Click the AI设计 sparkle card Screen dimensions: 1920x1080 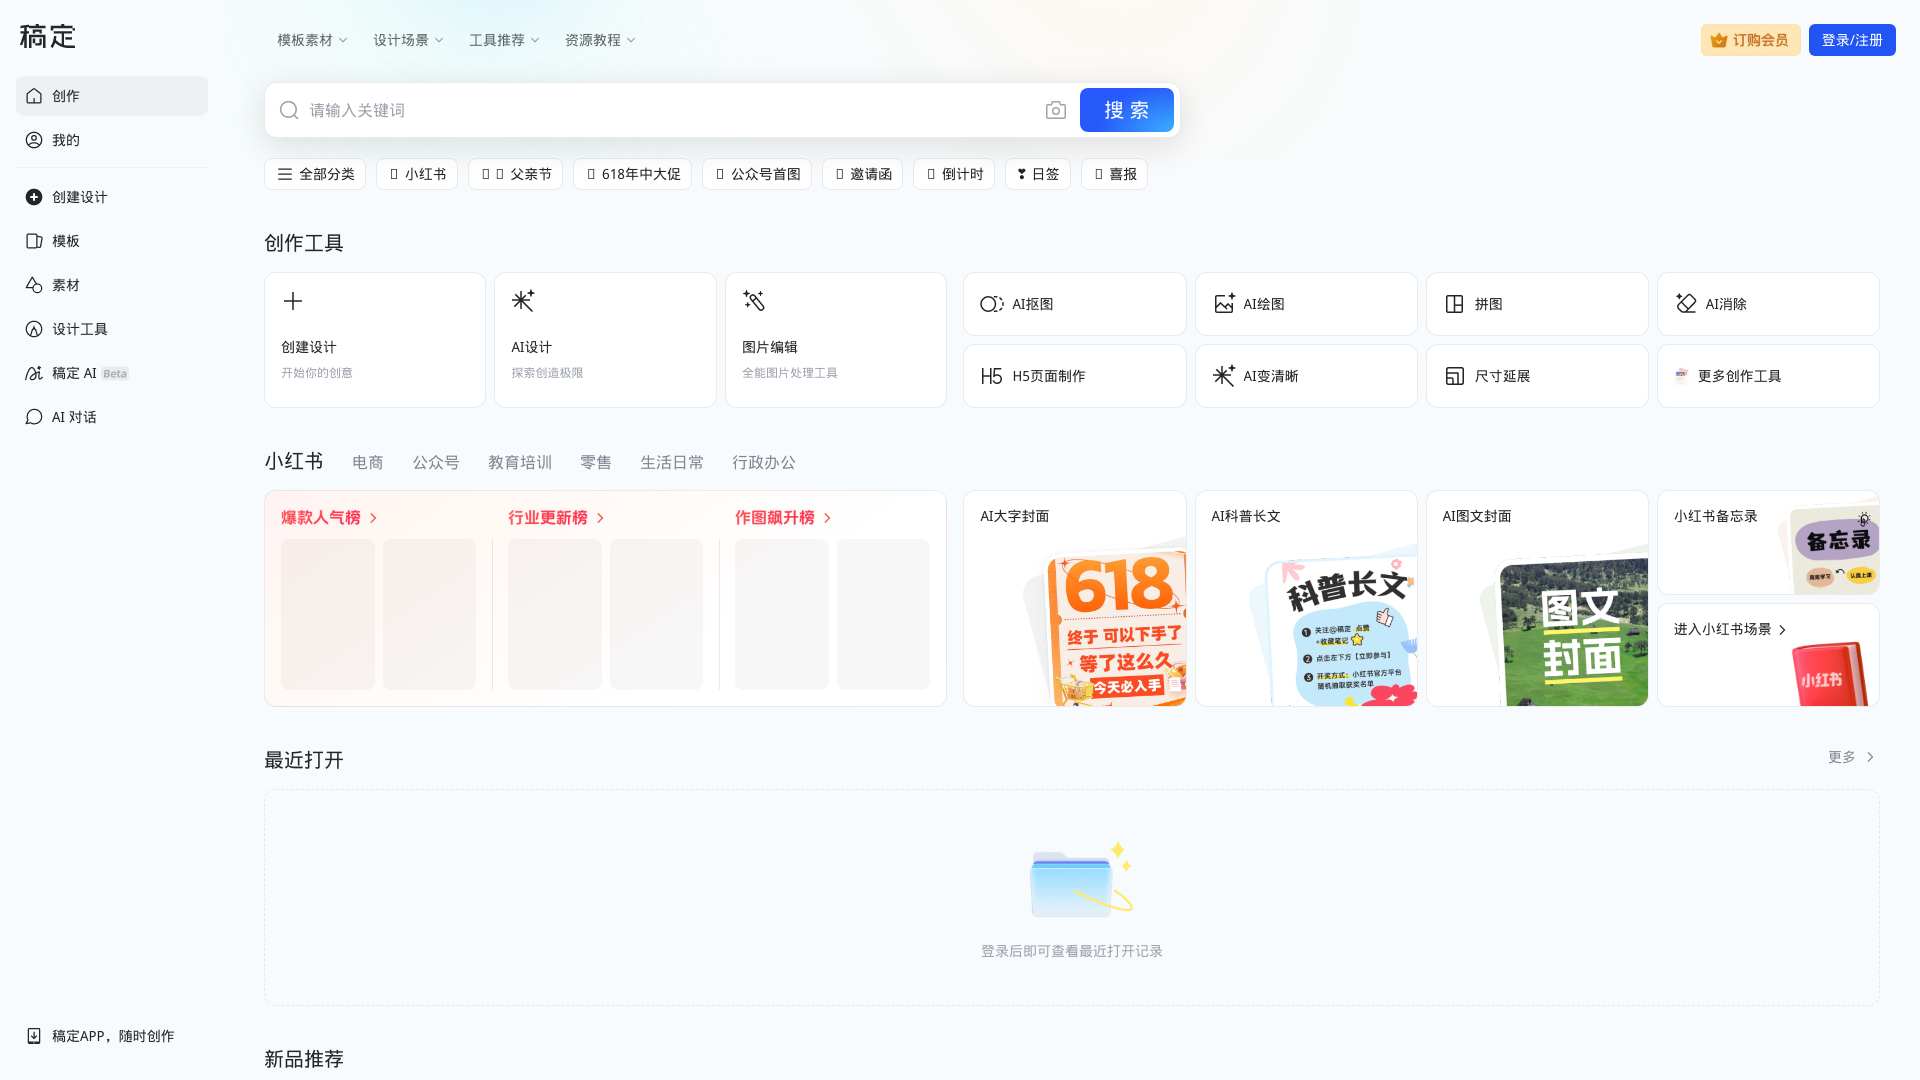604,340
